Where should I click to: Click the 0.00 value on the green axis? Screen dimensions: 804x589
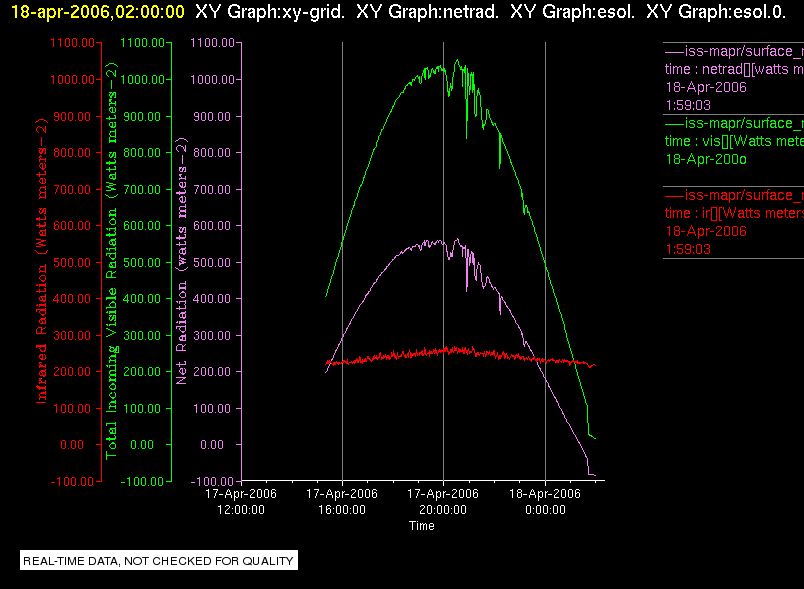(142, 445)
